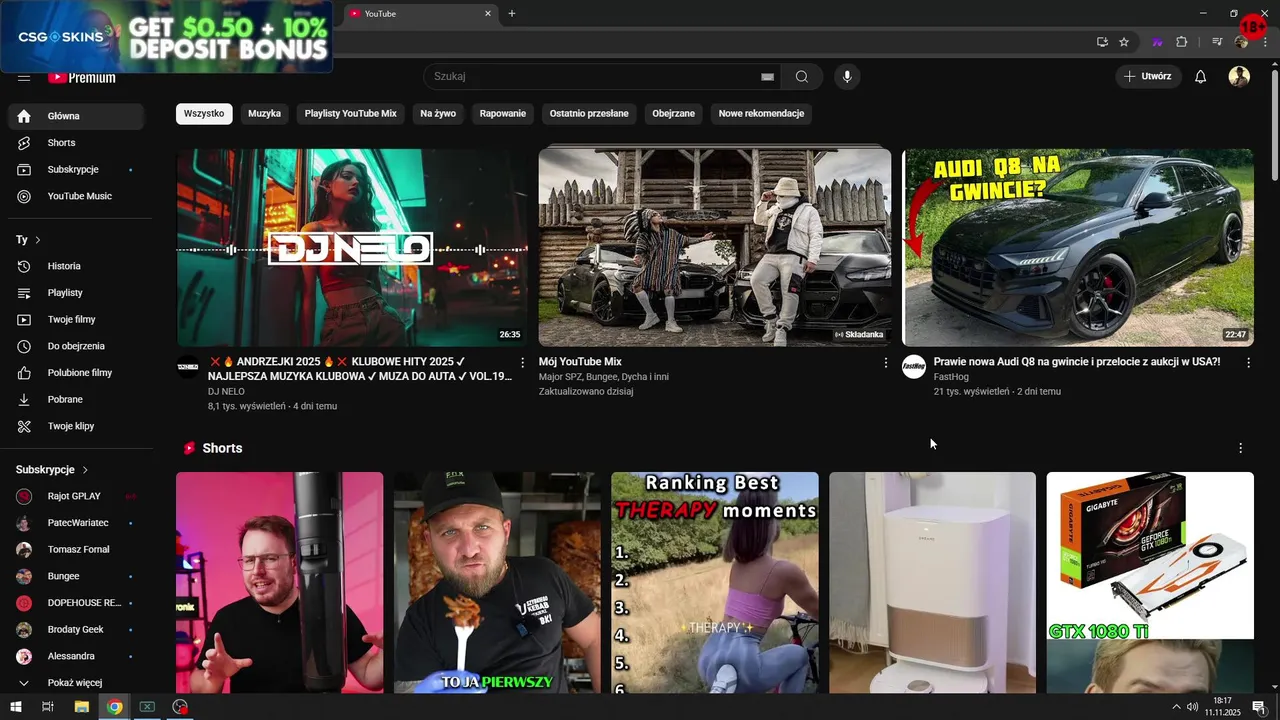1280x720 pixels.
Task: Open options menu for Mój YouTube Mix
Action: pos(885,363)
